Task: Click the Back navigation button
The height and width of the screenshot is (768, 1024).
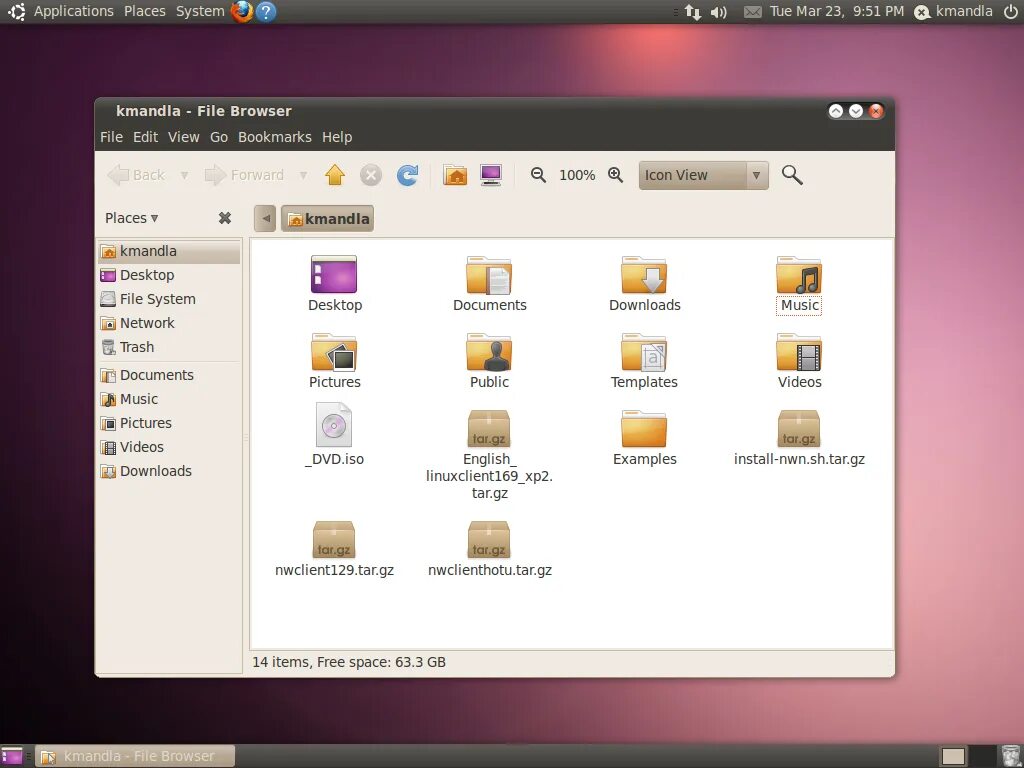Action: 137,175
